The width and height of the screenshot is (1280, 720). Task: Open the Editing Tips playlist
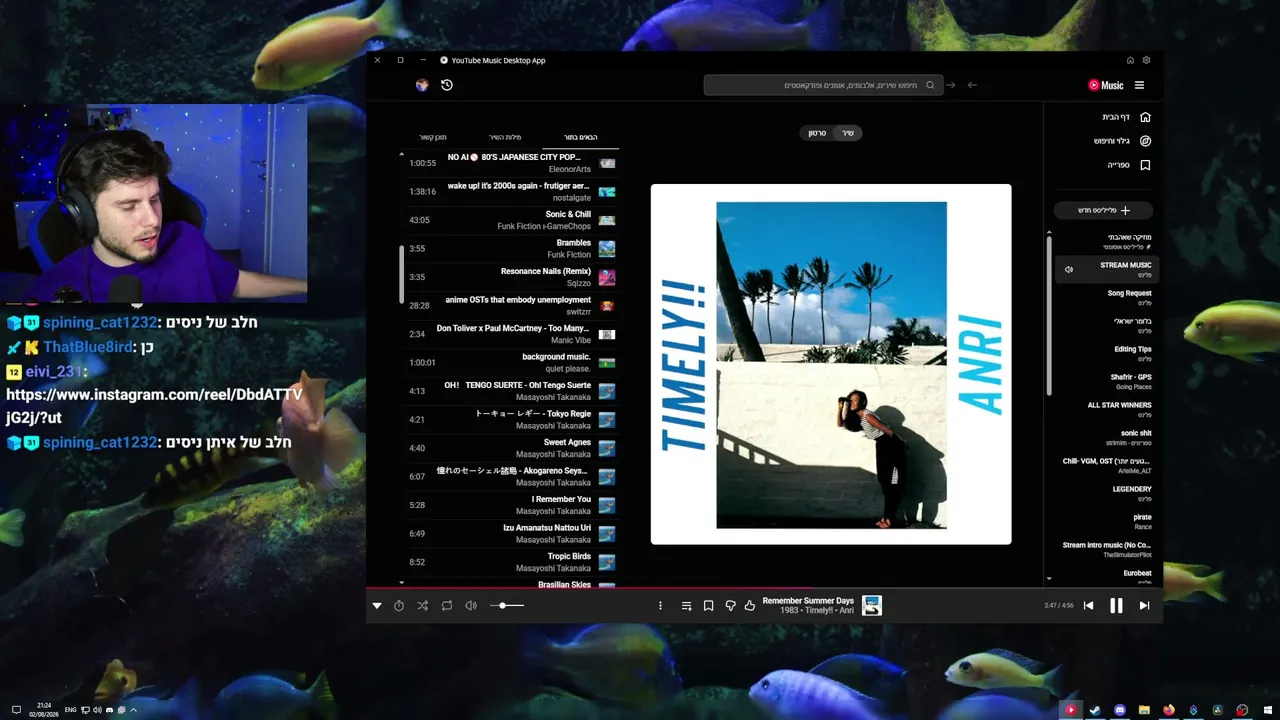(1105, 353)
